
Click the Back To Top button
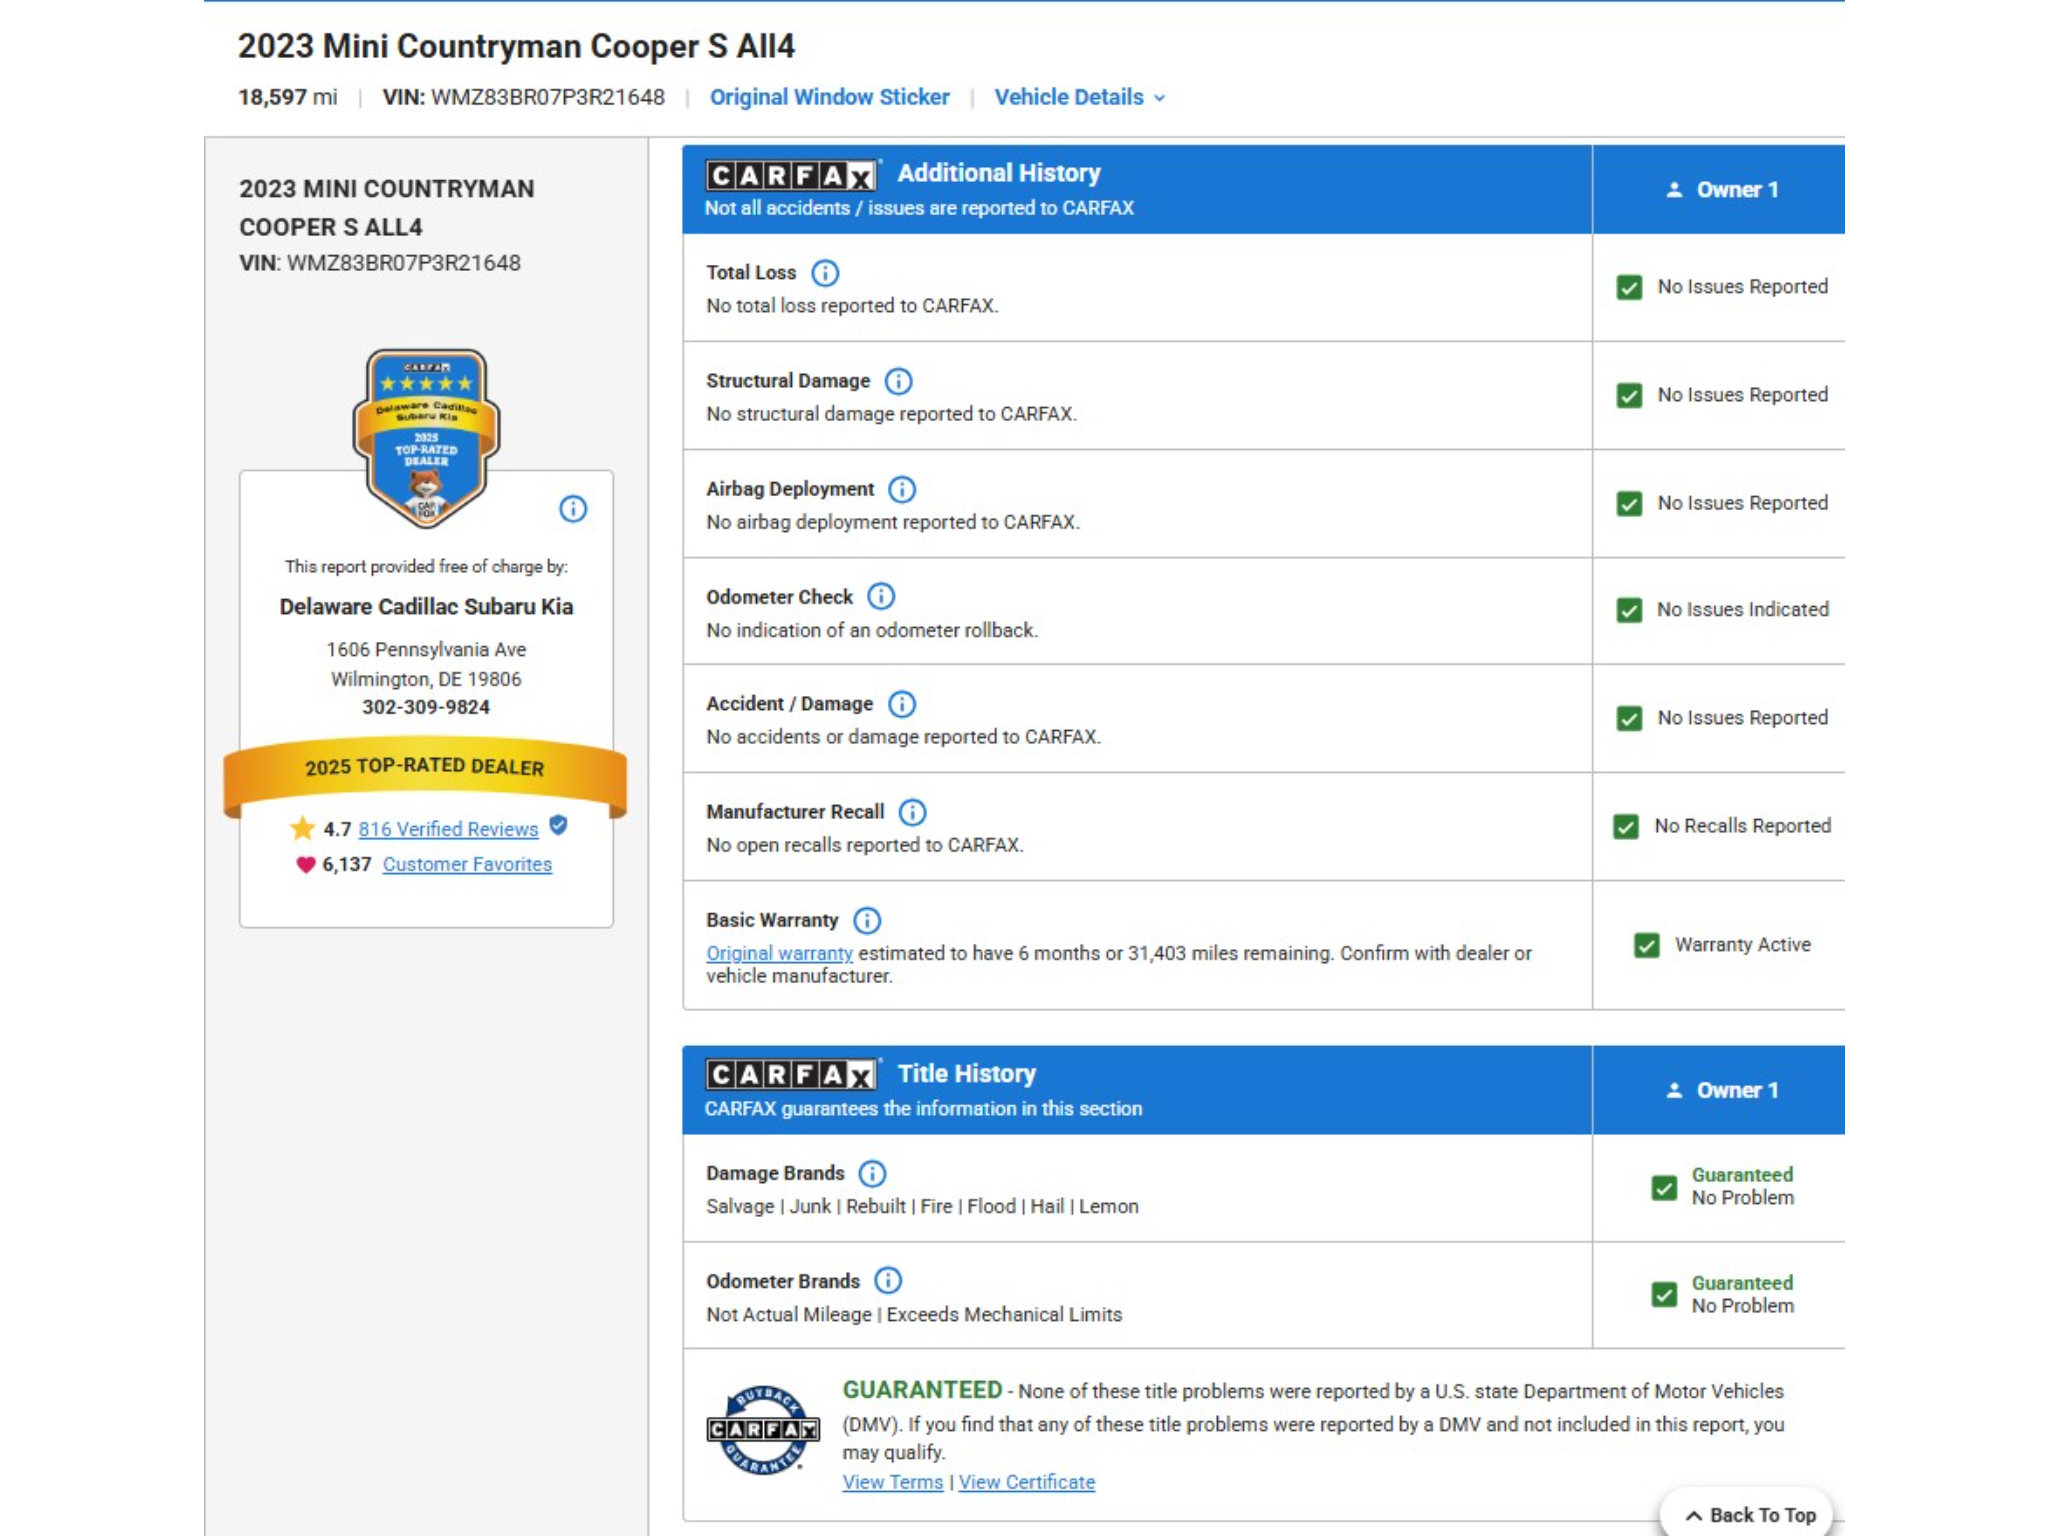(1748, 1514)
